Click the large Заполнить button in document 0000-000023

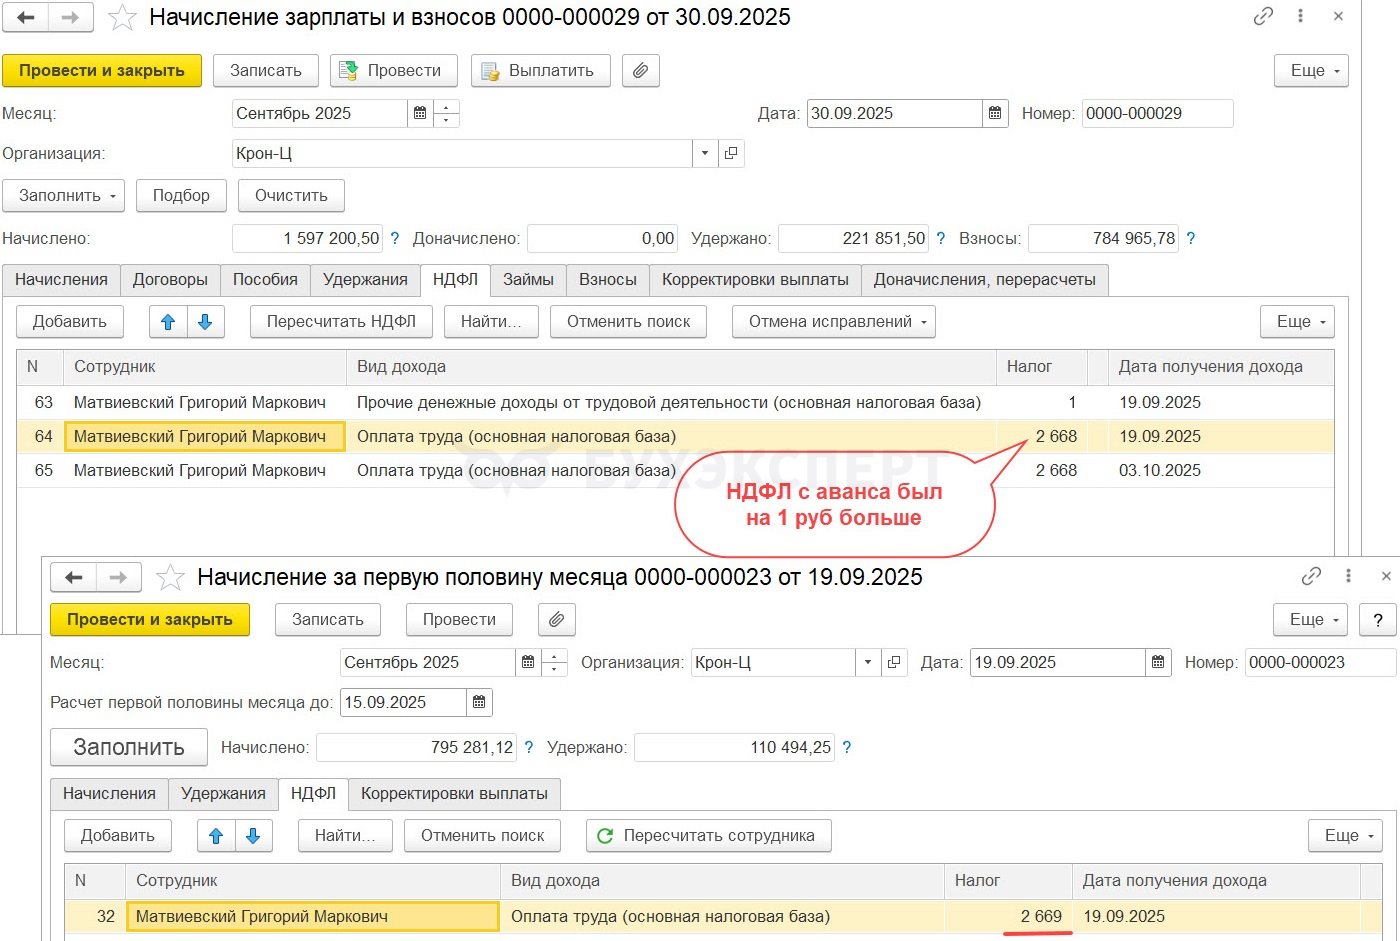129,747
